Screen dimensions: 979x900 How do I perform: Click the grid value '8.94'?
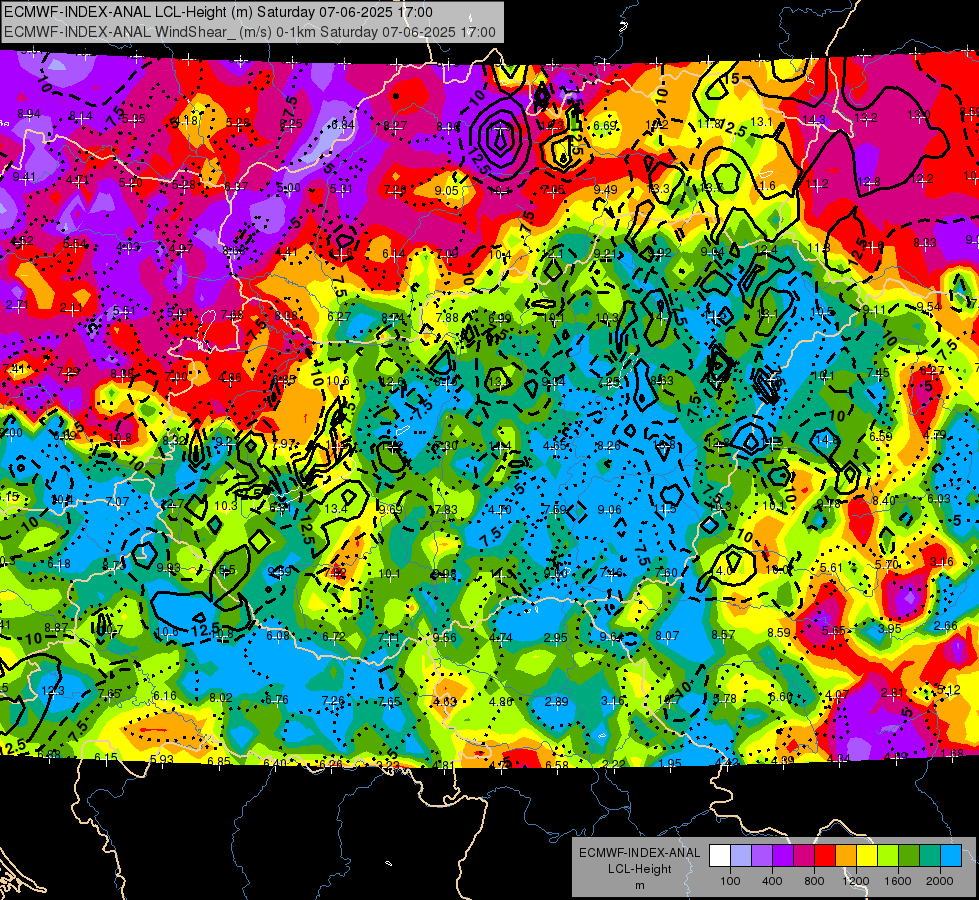29,114
